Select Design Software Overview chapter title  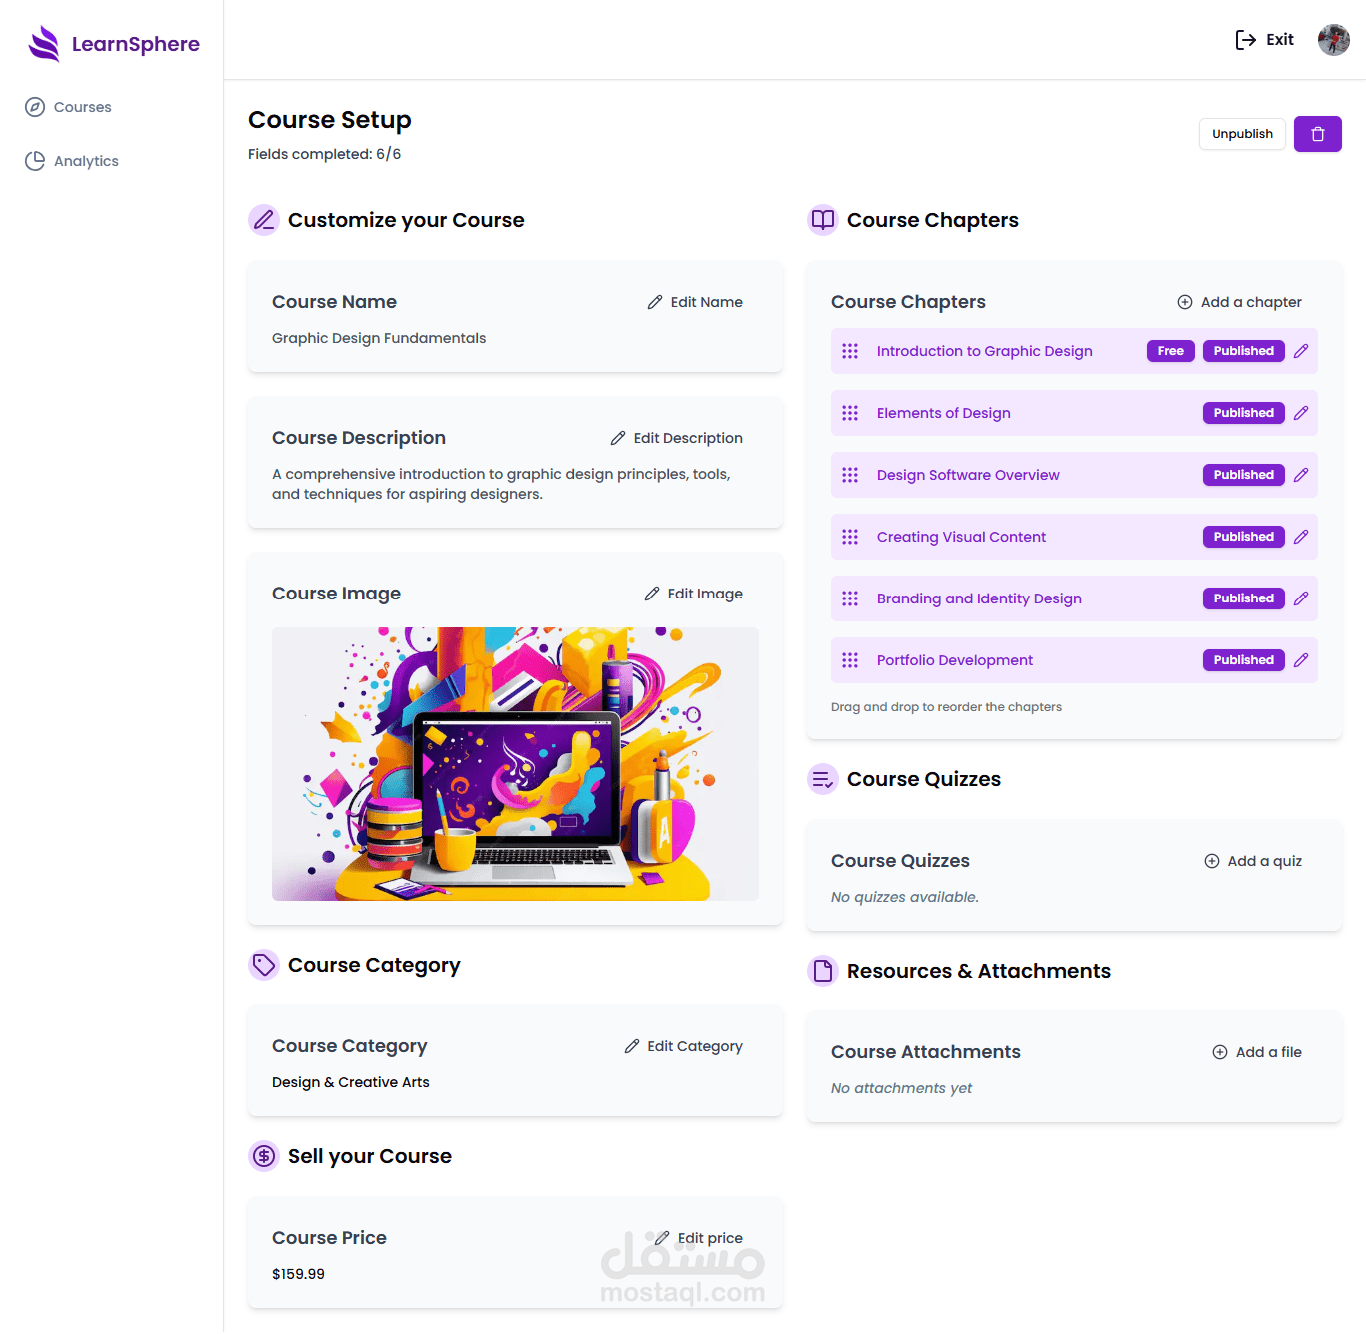pyautogui.click(x=968, y=475)
